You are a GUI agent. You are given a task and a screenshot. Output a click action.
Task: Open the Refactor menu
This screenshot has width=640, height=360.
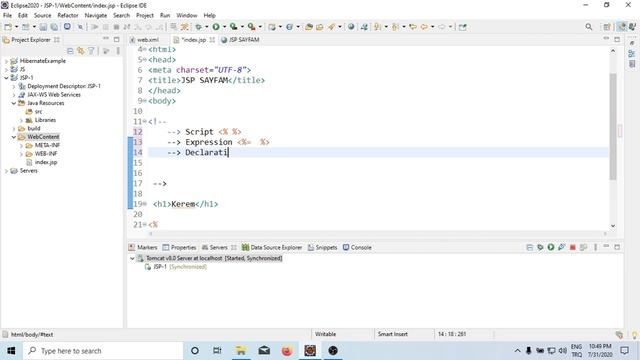tap(68, 16)
